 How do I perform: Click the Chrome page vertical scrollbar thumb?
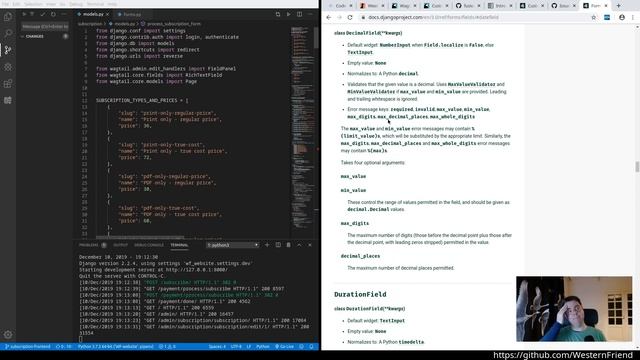(x=637, y=167)
